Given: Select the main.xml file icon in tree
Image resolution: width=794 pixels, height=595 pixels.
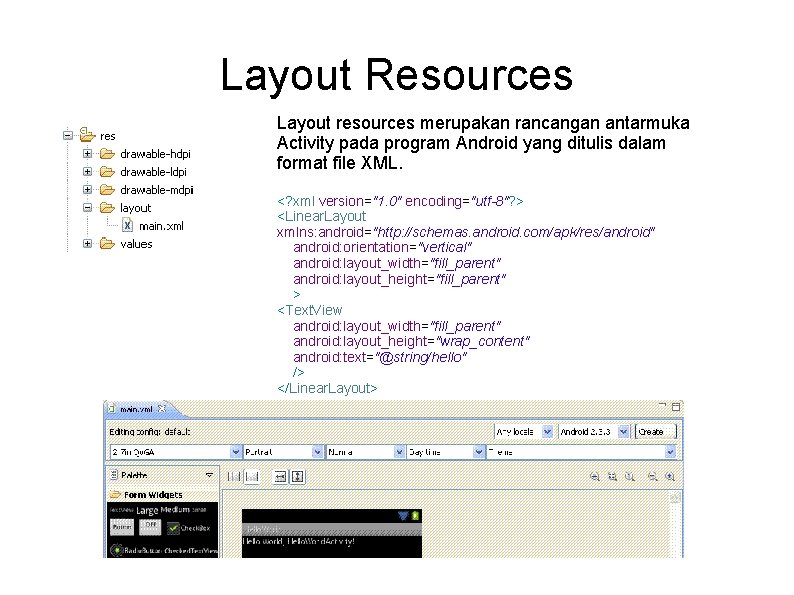Looking at the screenshot, I should [127, 225].
